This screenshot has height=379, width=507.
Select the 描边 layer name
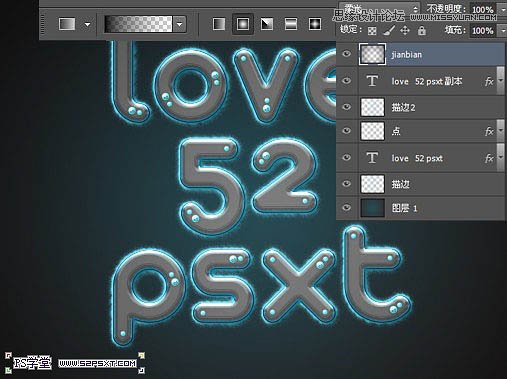pyautogui.click(x=400, y=184)
